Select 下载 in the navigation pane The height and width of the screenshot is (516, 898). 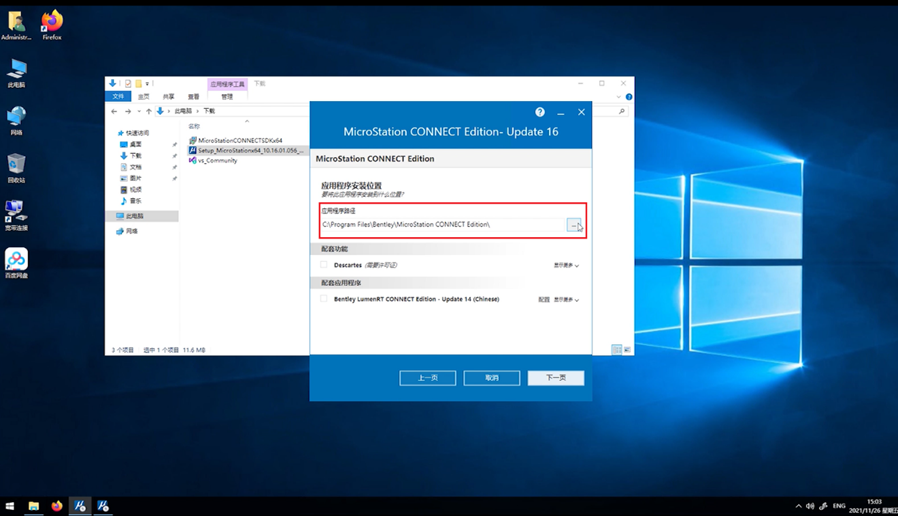(x=131, y=156)
